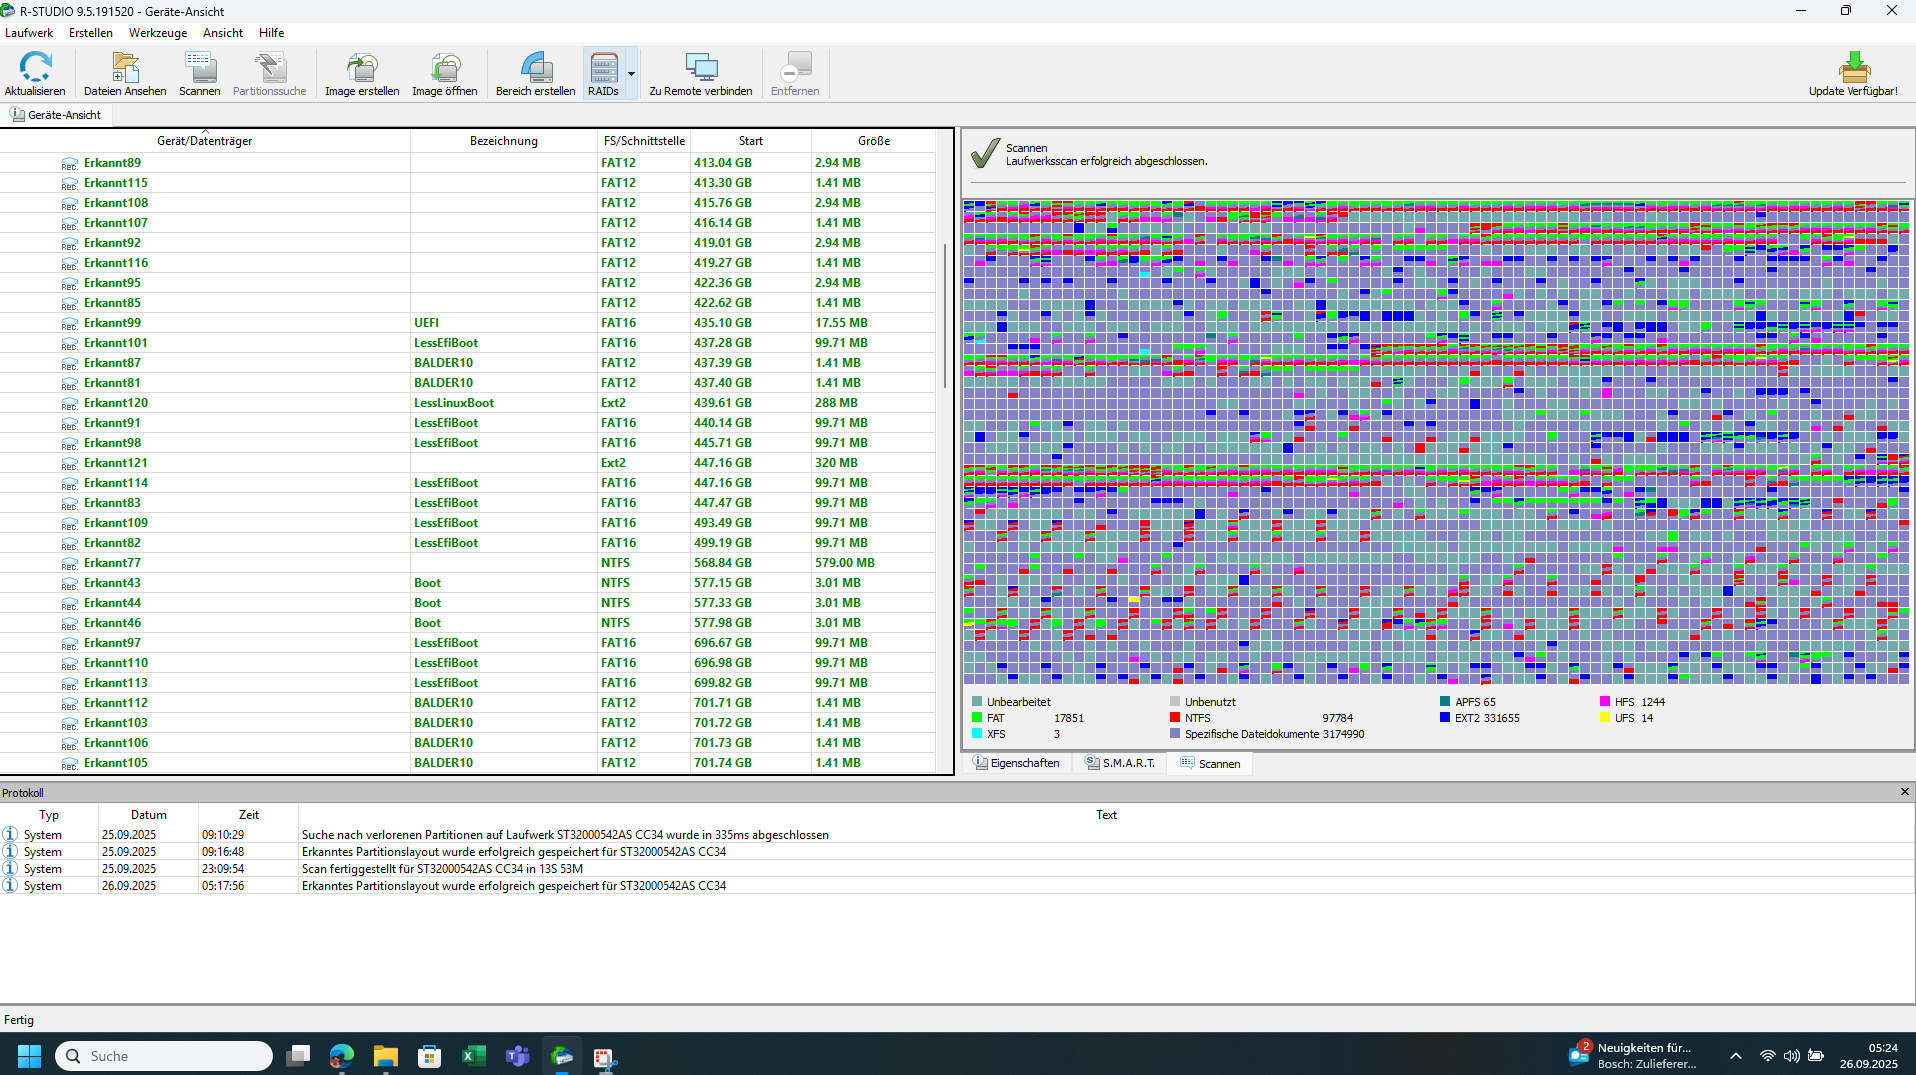Click the disk scan map grid
The width and height of the screenshot is (1916, 1075).
1437,441
